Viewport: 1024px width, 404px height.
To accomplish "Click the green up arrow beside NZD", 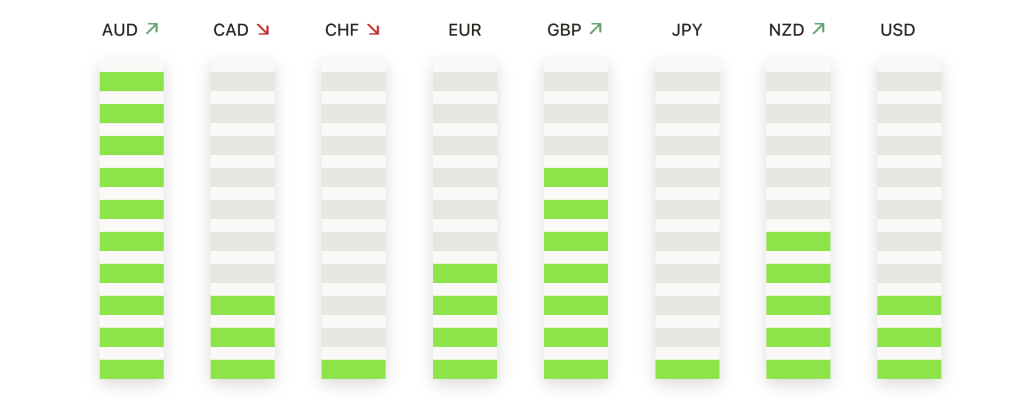I will 818,29.
